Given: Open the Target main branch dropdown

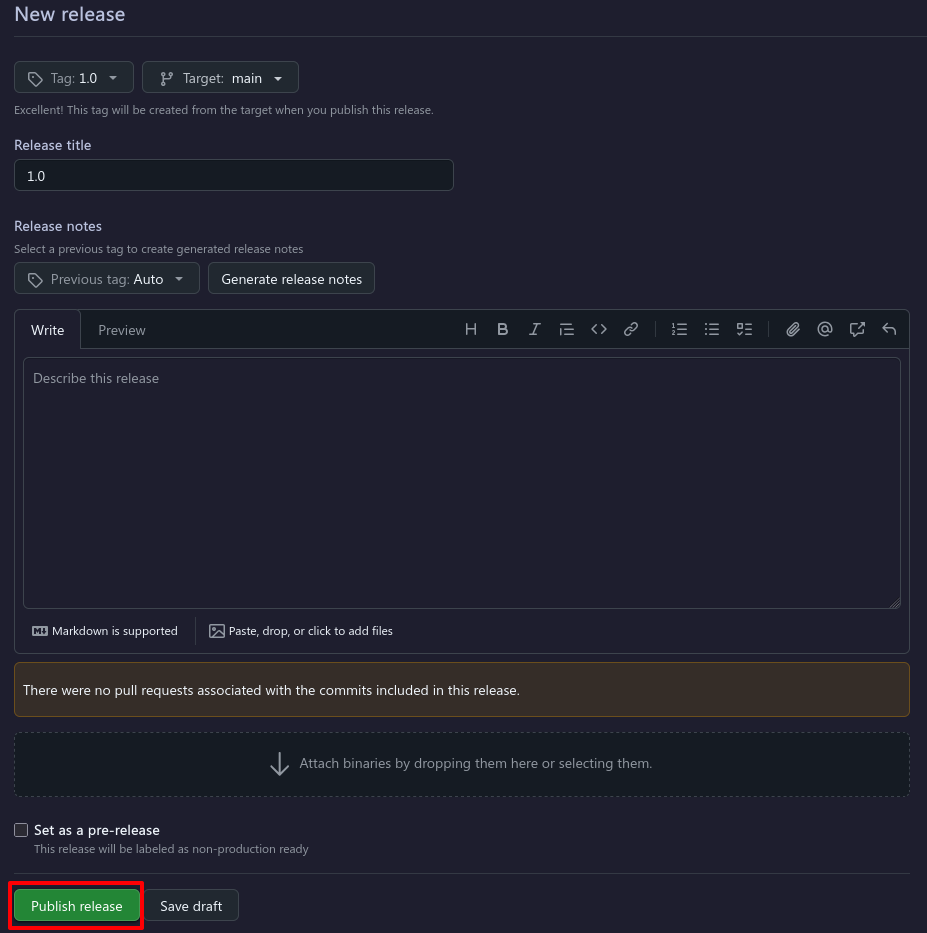Looking at the screenshot, I should click(x=220, y=78).
